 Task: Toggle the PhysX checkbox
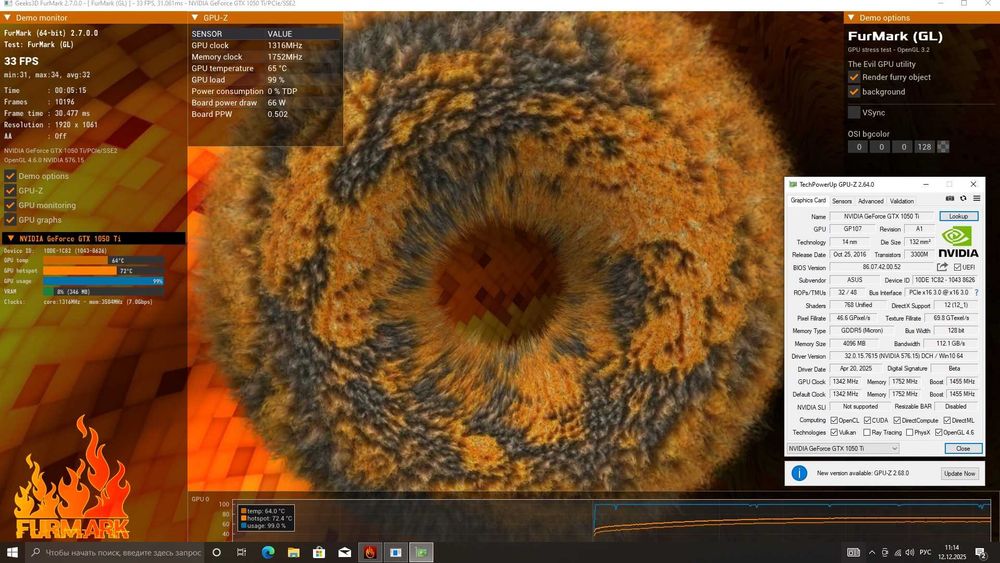click(909, 432)
